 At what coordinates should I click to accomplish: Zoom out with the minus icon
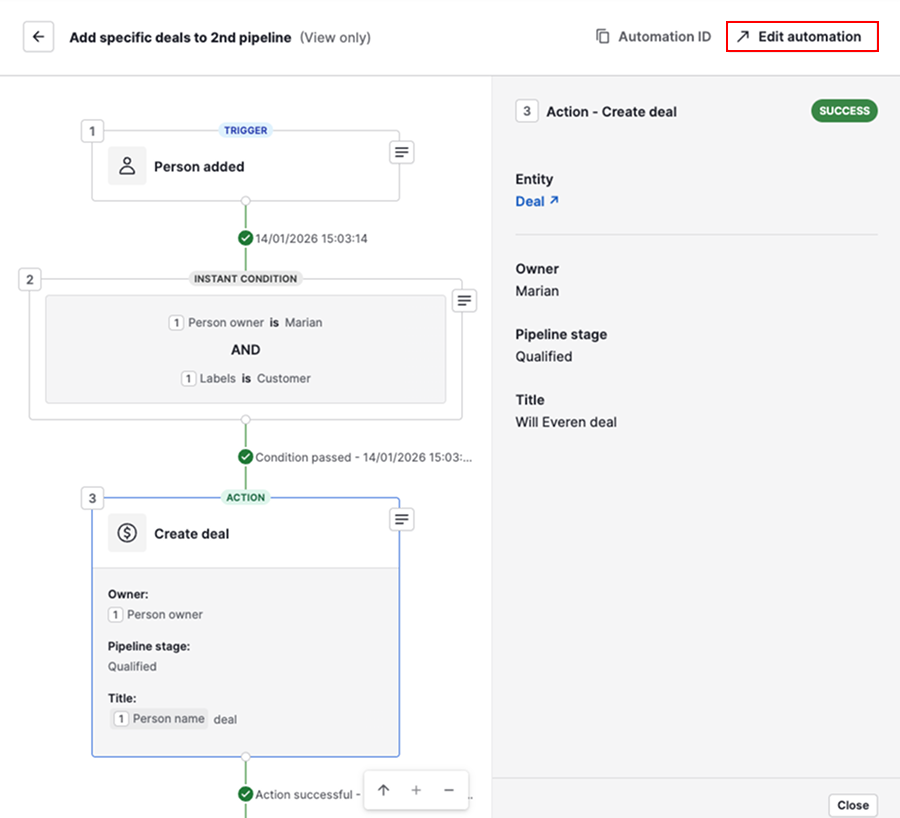pyautogui.click(x=449, y=790)
